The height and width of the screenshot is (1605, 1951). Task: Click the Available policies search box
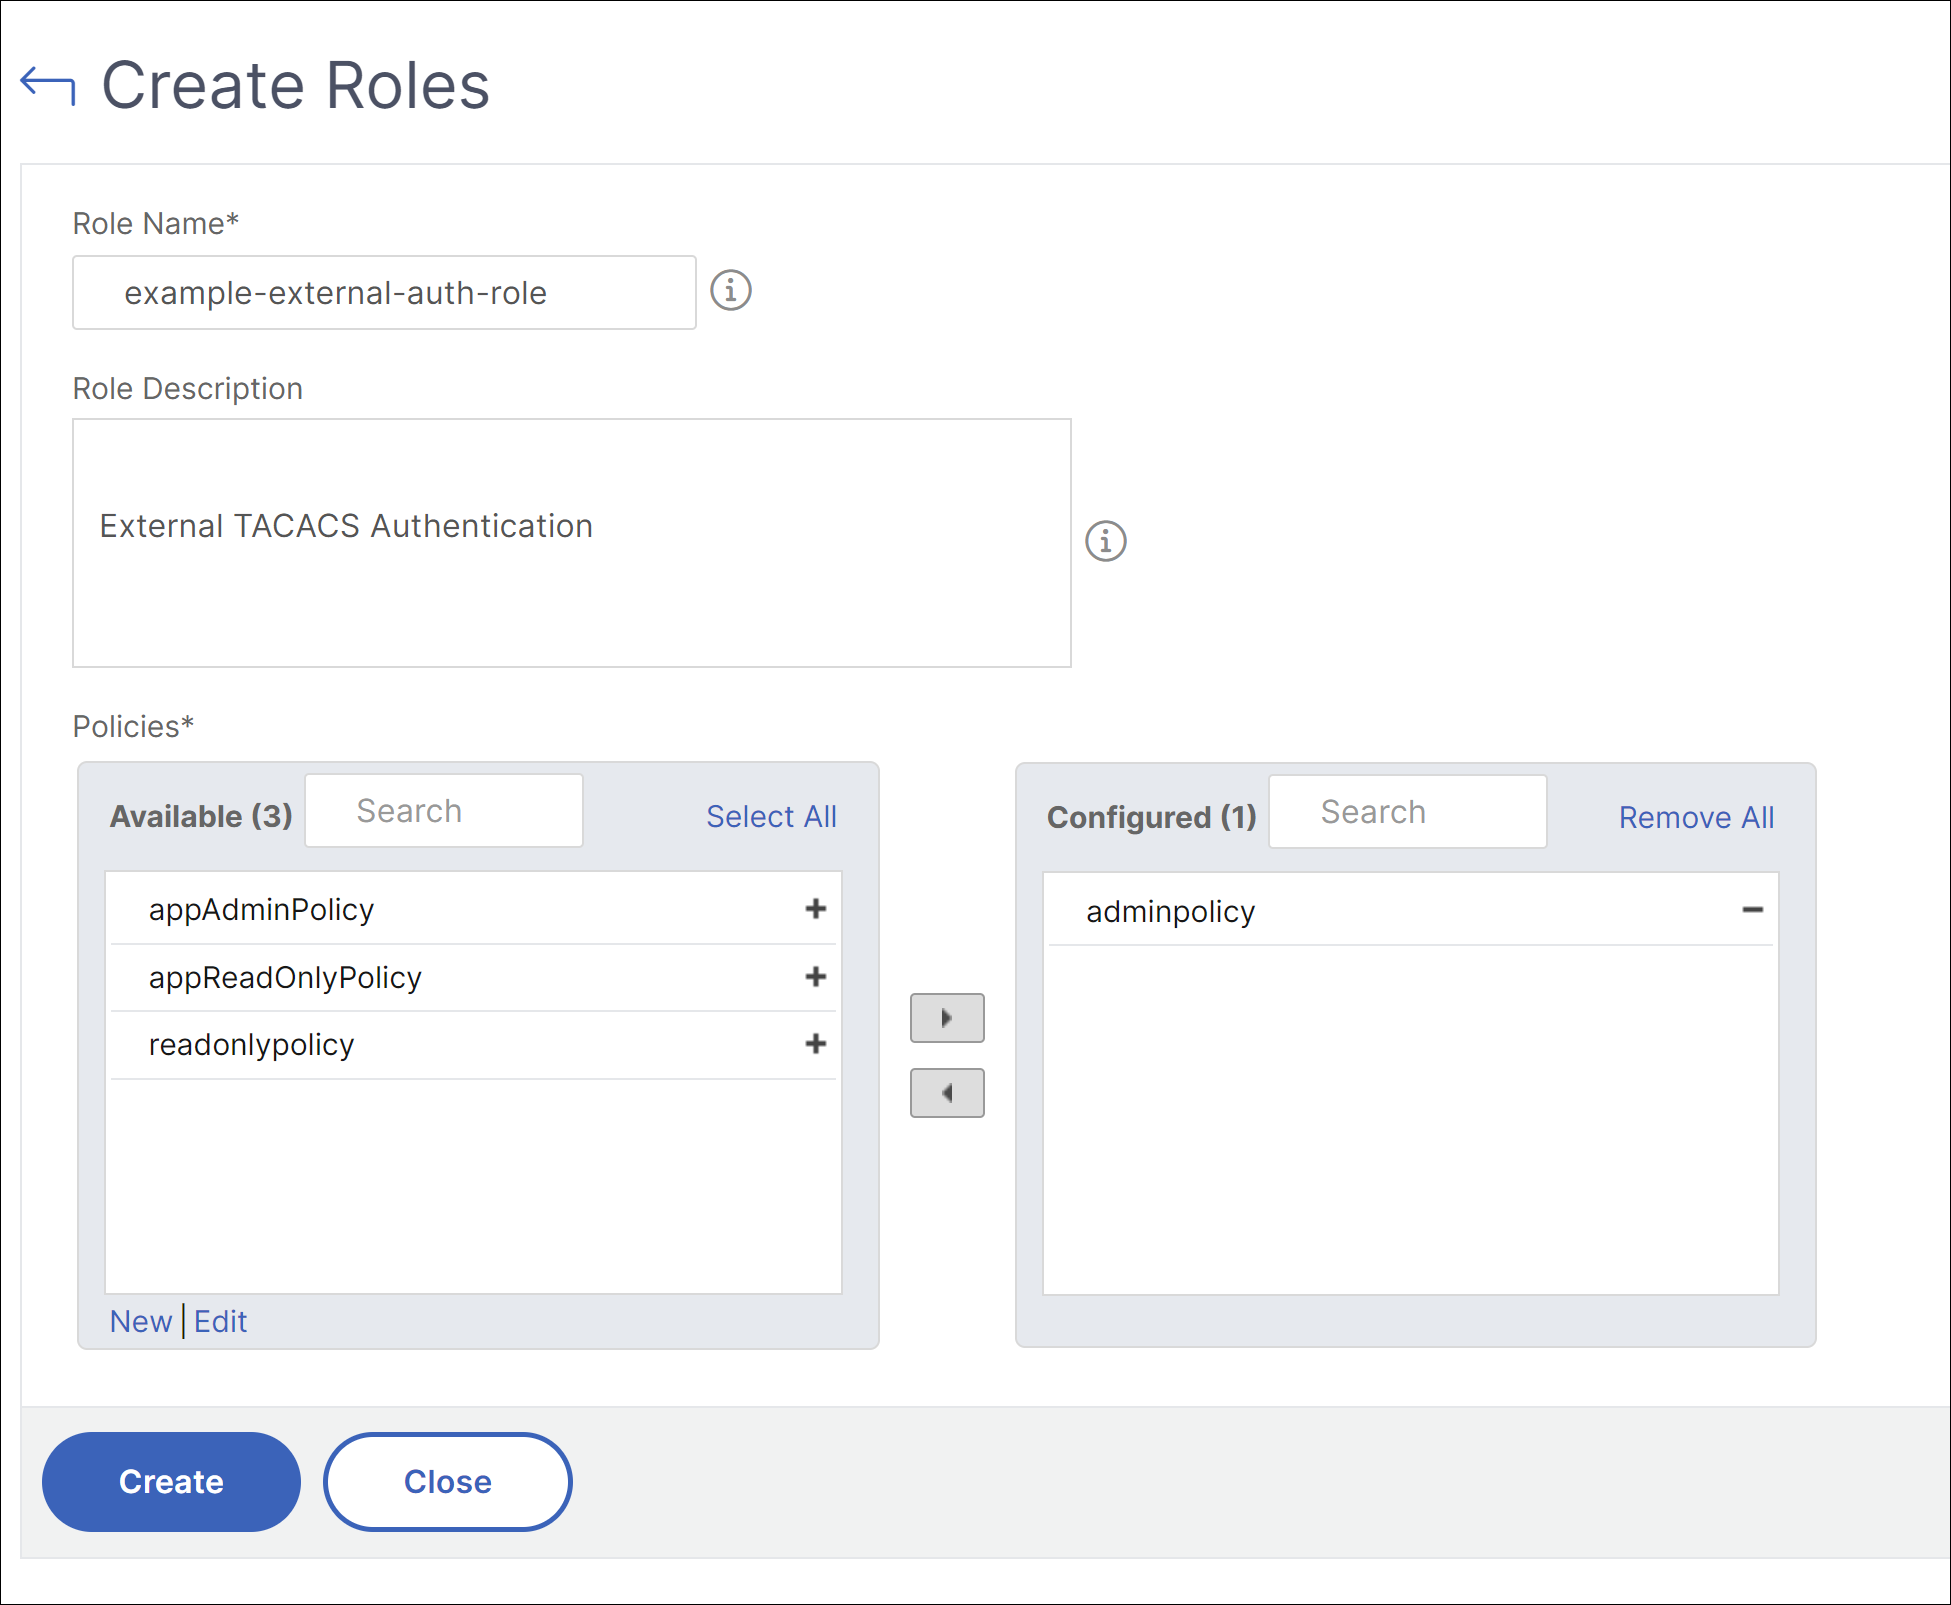444,811
